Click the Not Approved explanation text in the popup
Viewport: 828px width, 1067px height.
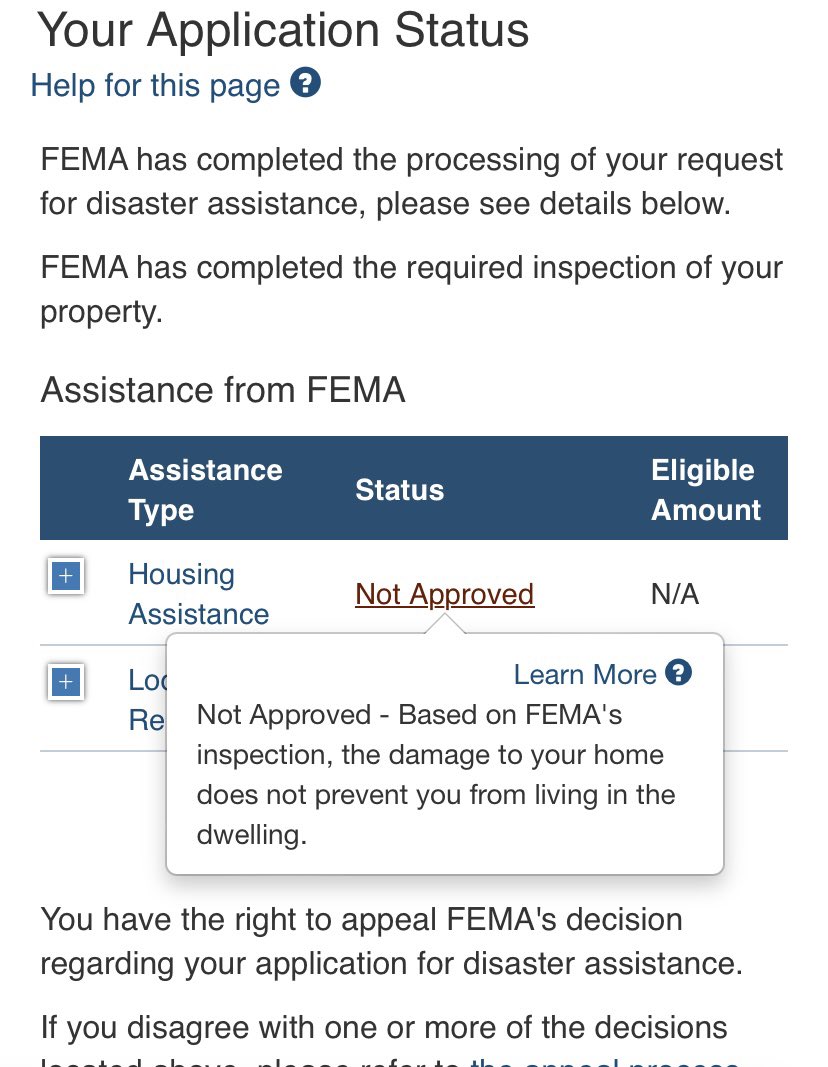(x=435, y=774)
